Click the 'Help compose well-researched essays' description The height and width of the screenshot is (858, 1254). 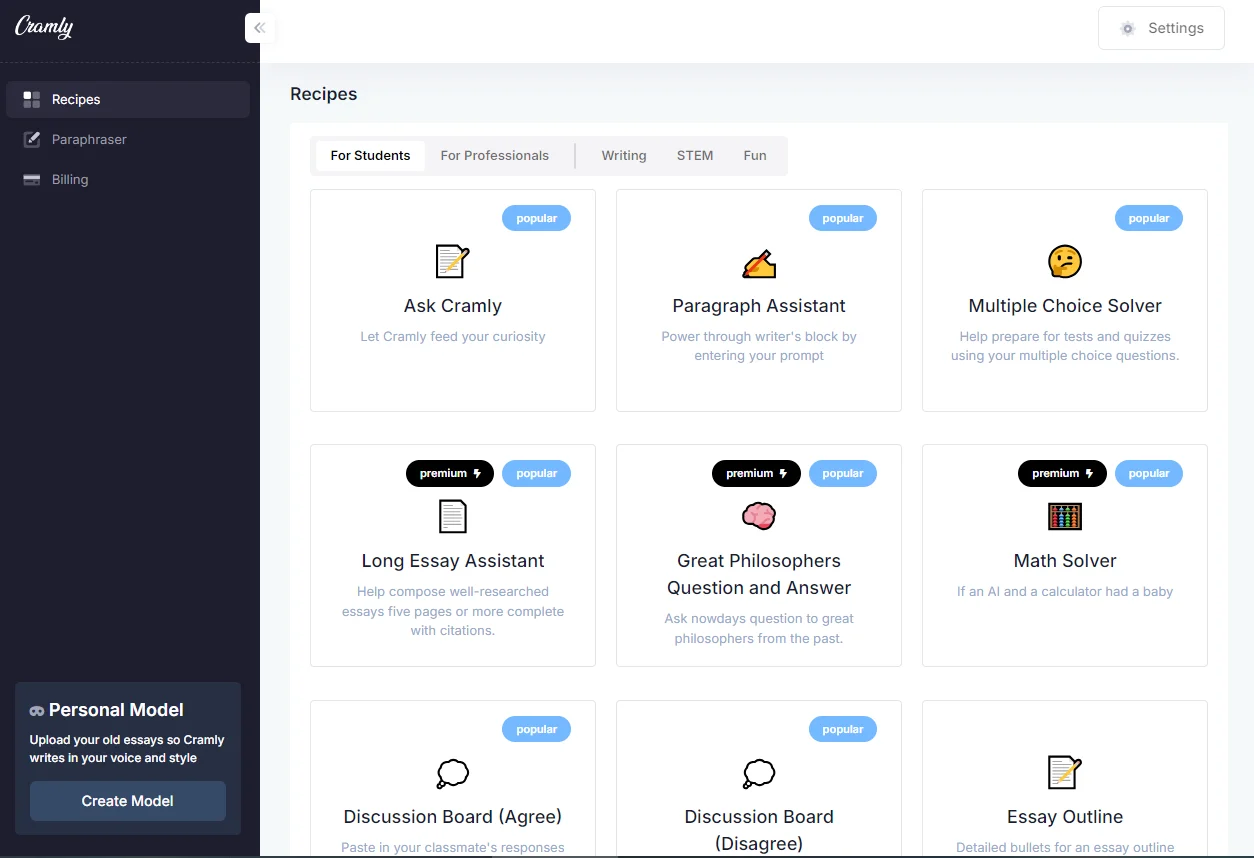(453, 611)
